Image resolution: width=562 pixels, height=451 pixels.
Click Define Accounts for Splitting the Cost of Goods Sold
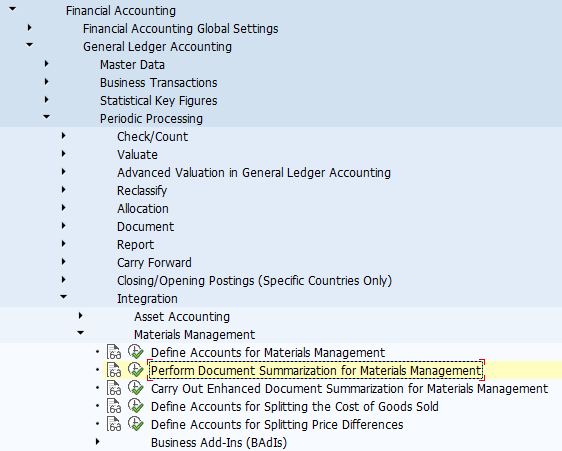point(295,407)
